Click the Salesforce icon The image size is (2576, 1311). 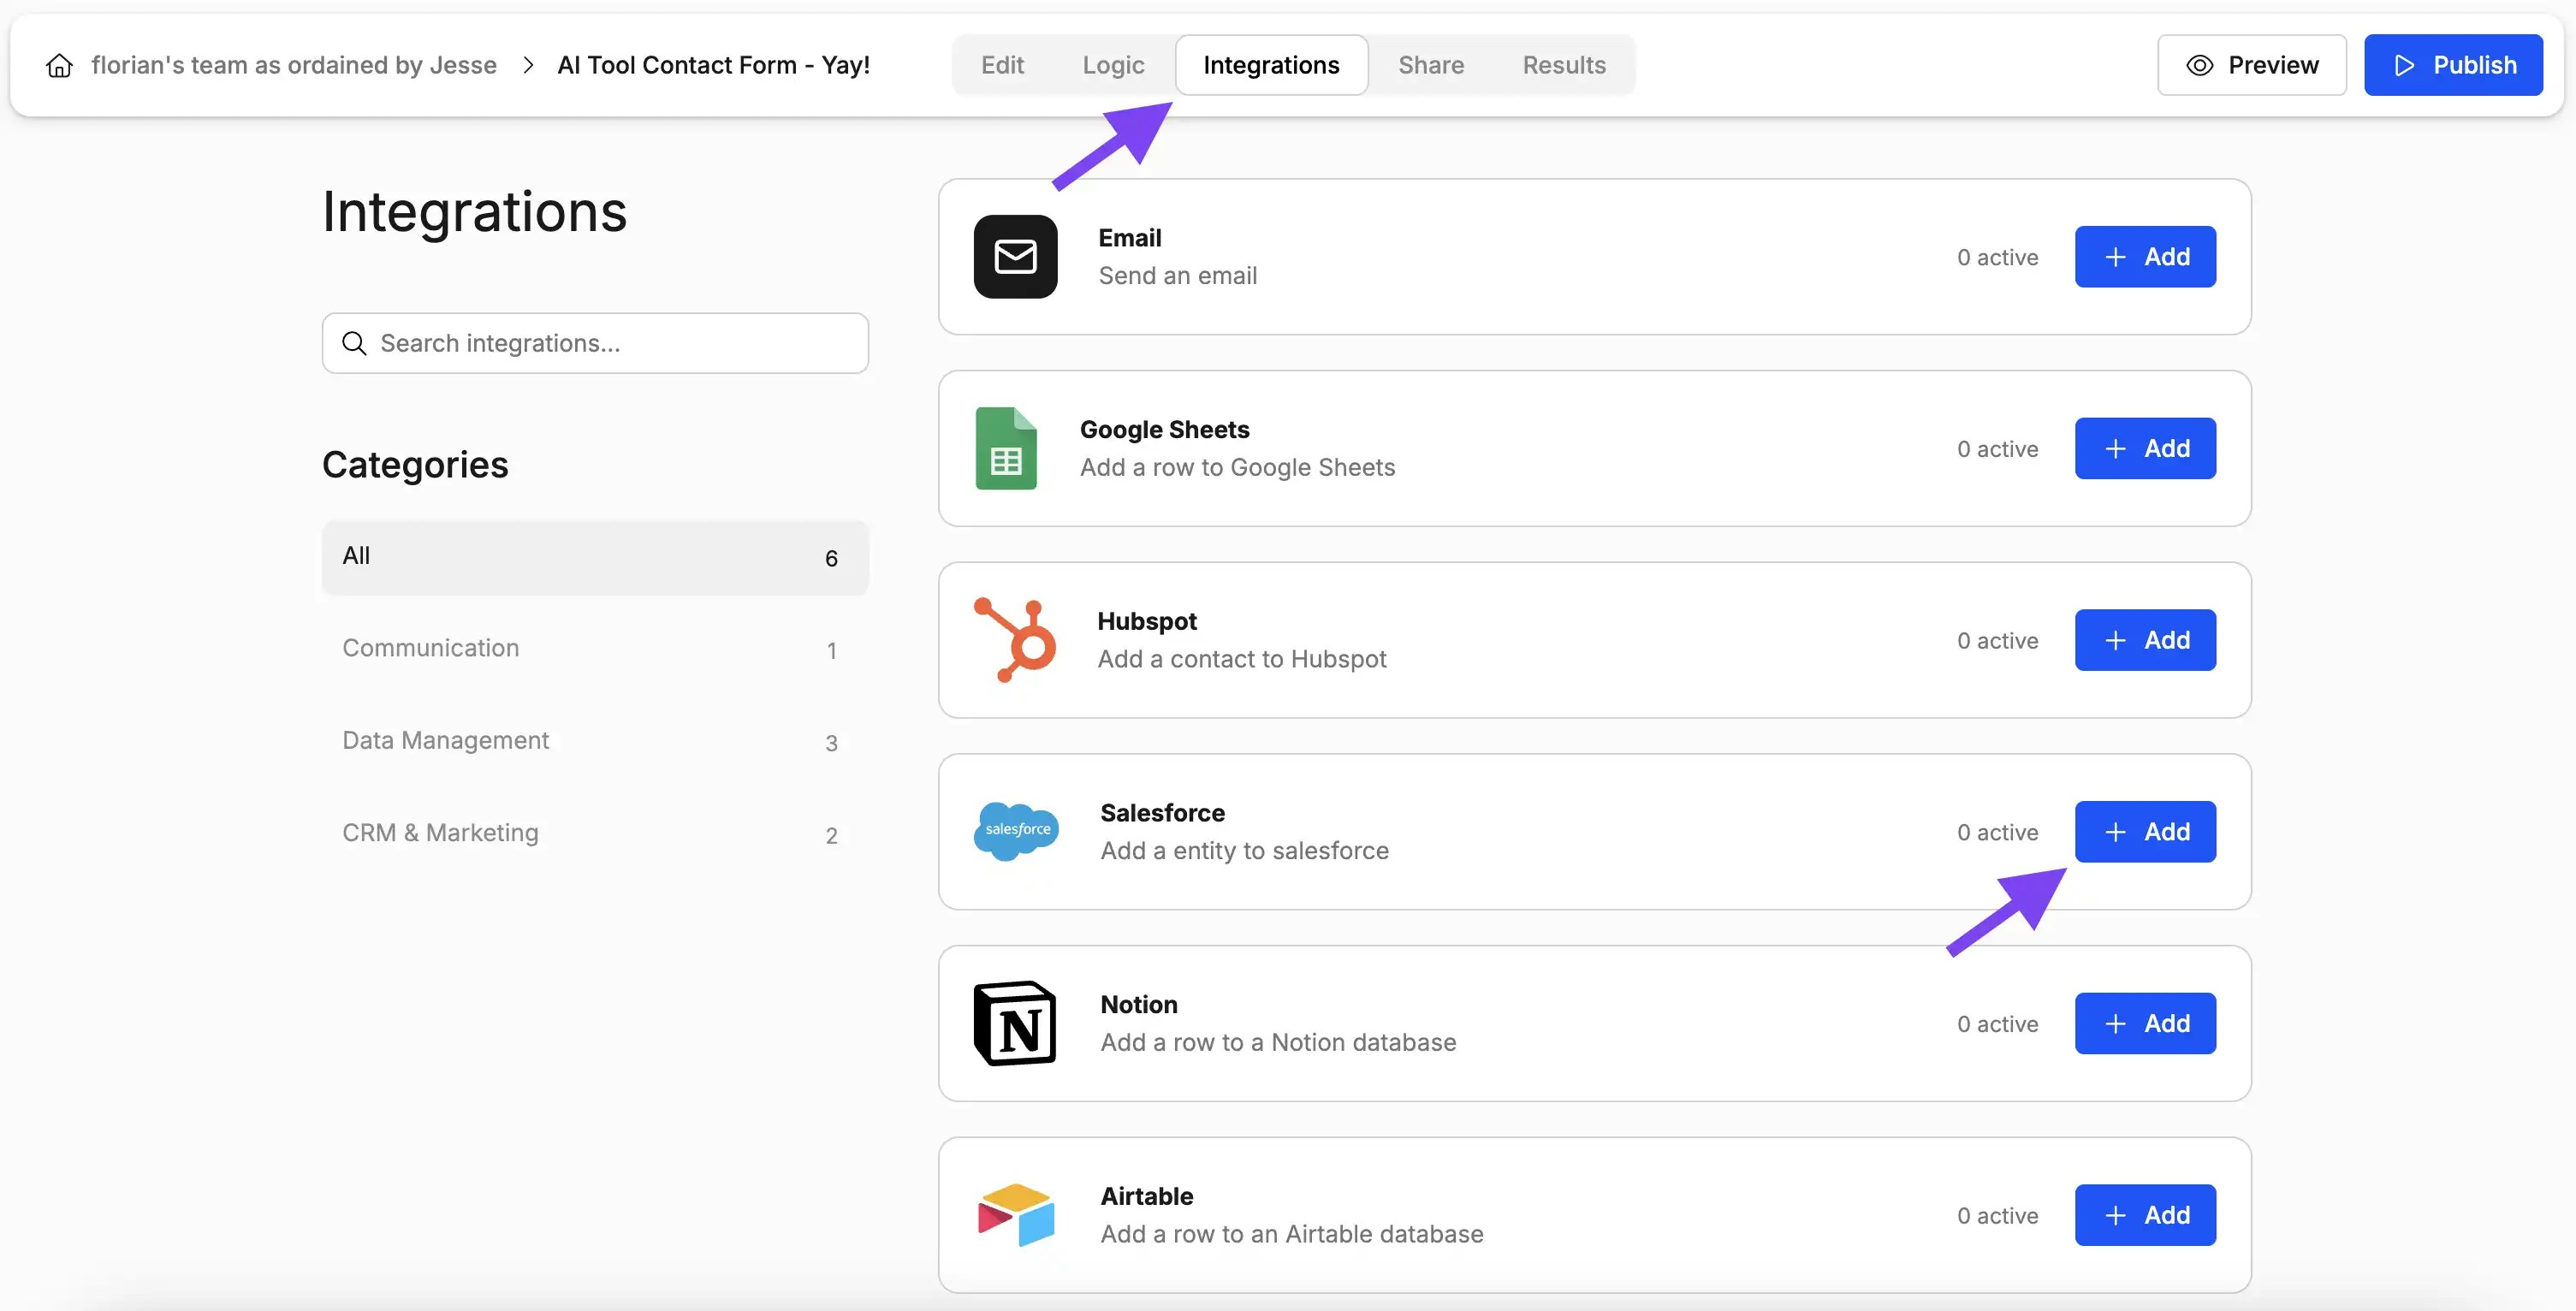click(x=1016, y=831)
